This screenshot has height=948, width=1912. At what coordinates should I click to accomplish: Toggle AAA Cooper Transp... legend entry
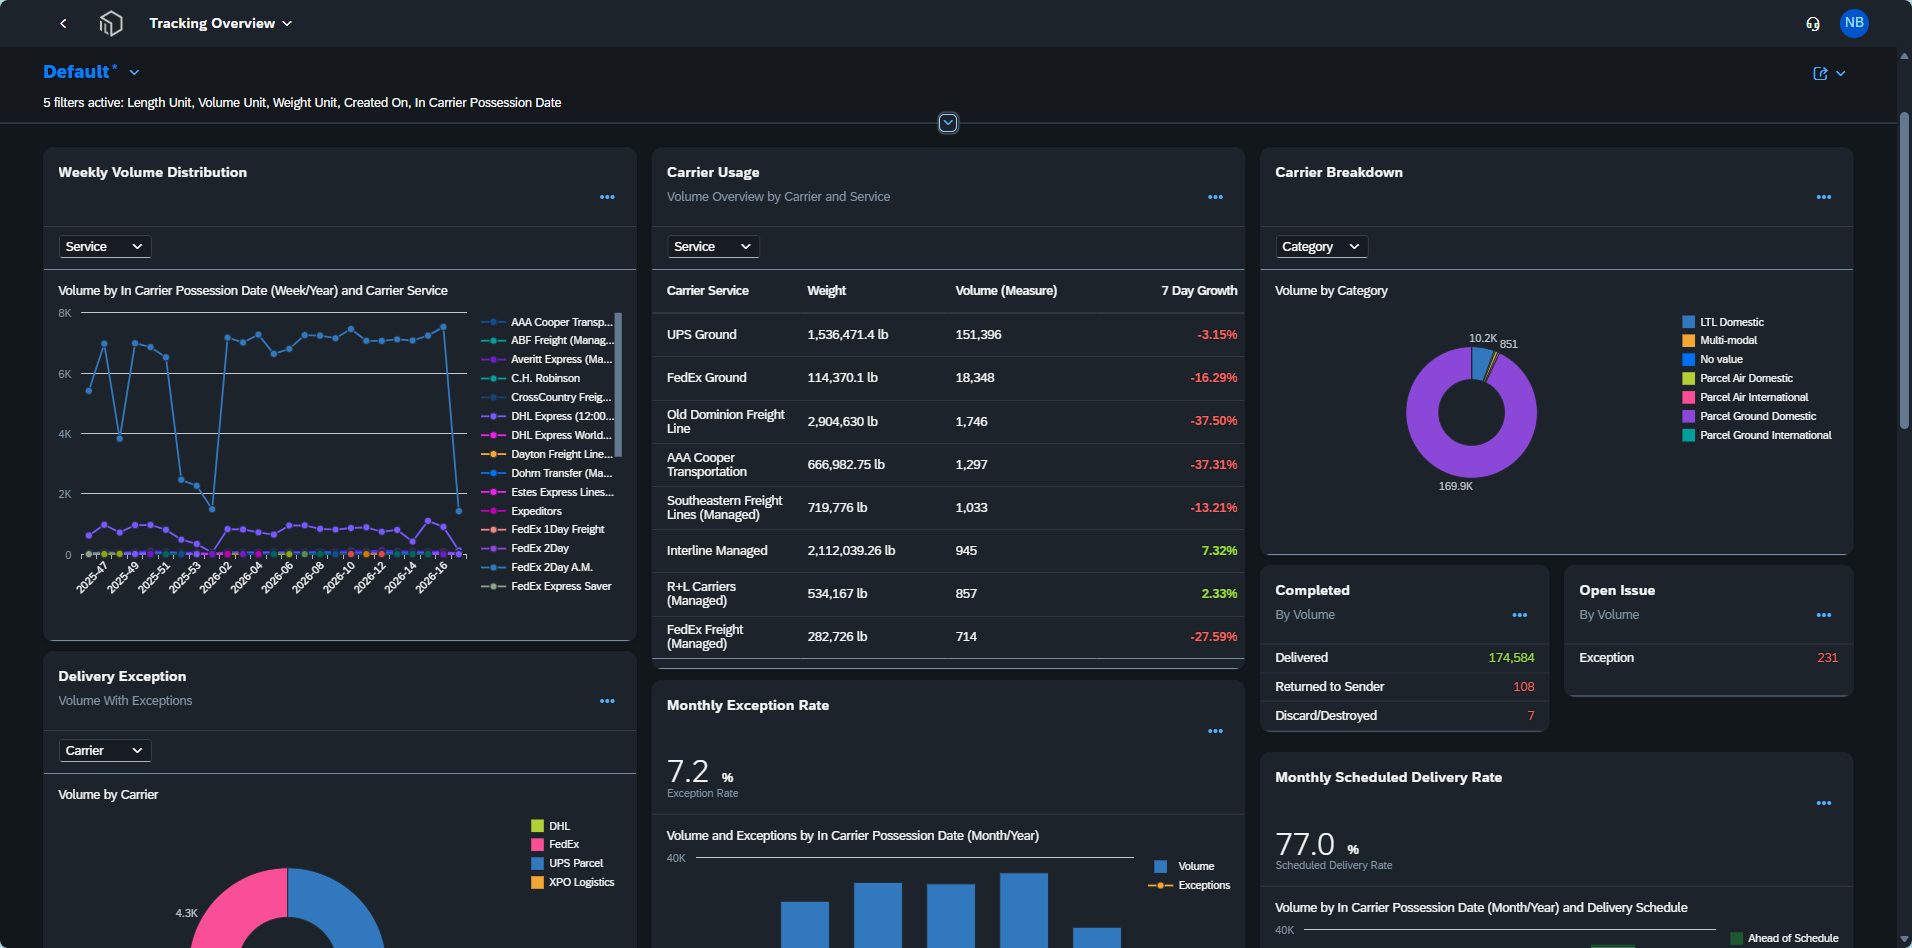pos(547,322)
